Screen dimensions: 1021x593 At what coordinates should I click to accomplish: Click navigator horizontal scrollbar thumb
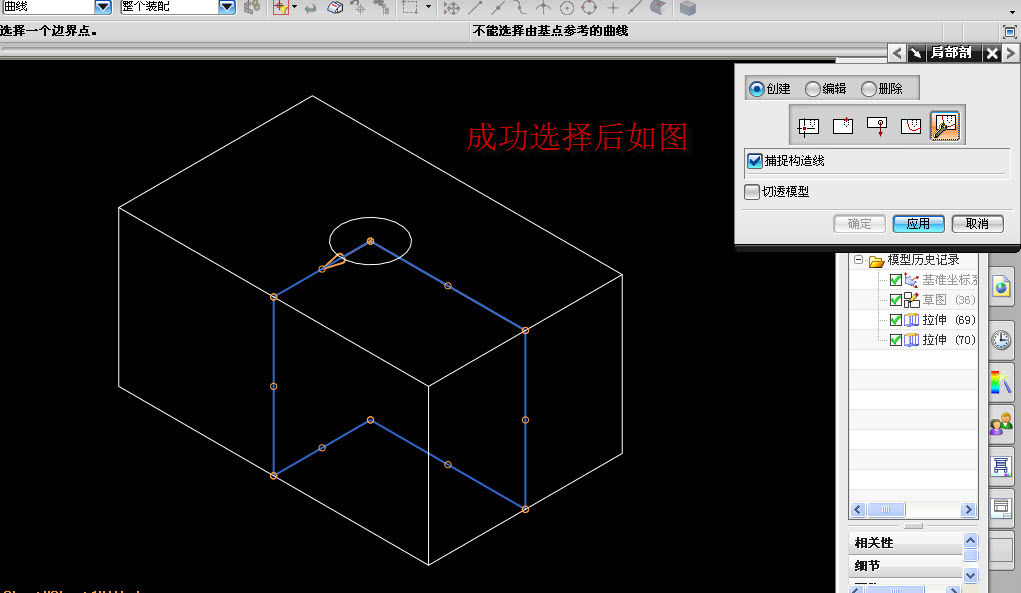886,509
